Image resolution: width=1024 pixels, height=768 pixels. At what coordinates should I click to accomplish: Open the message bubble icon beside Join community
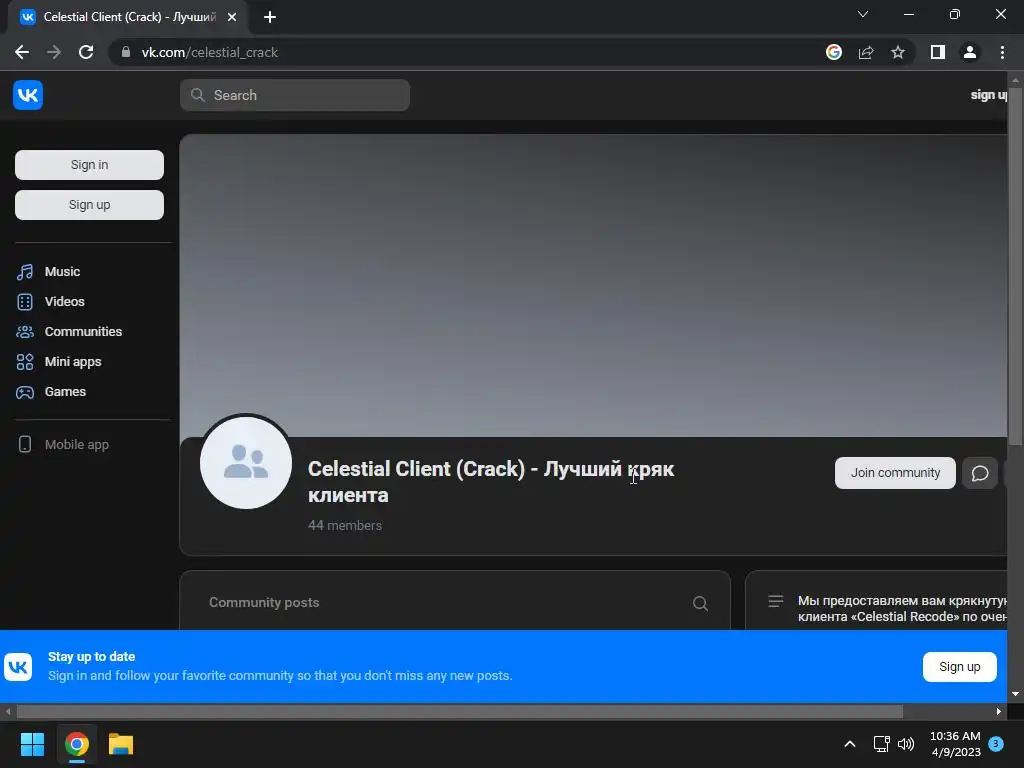pos(980,473)
